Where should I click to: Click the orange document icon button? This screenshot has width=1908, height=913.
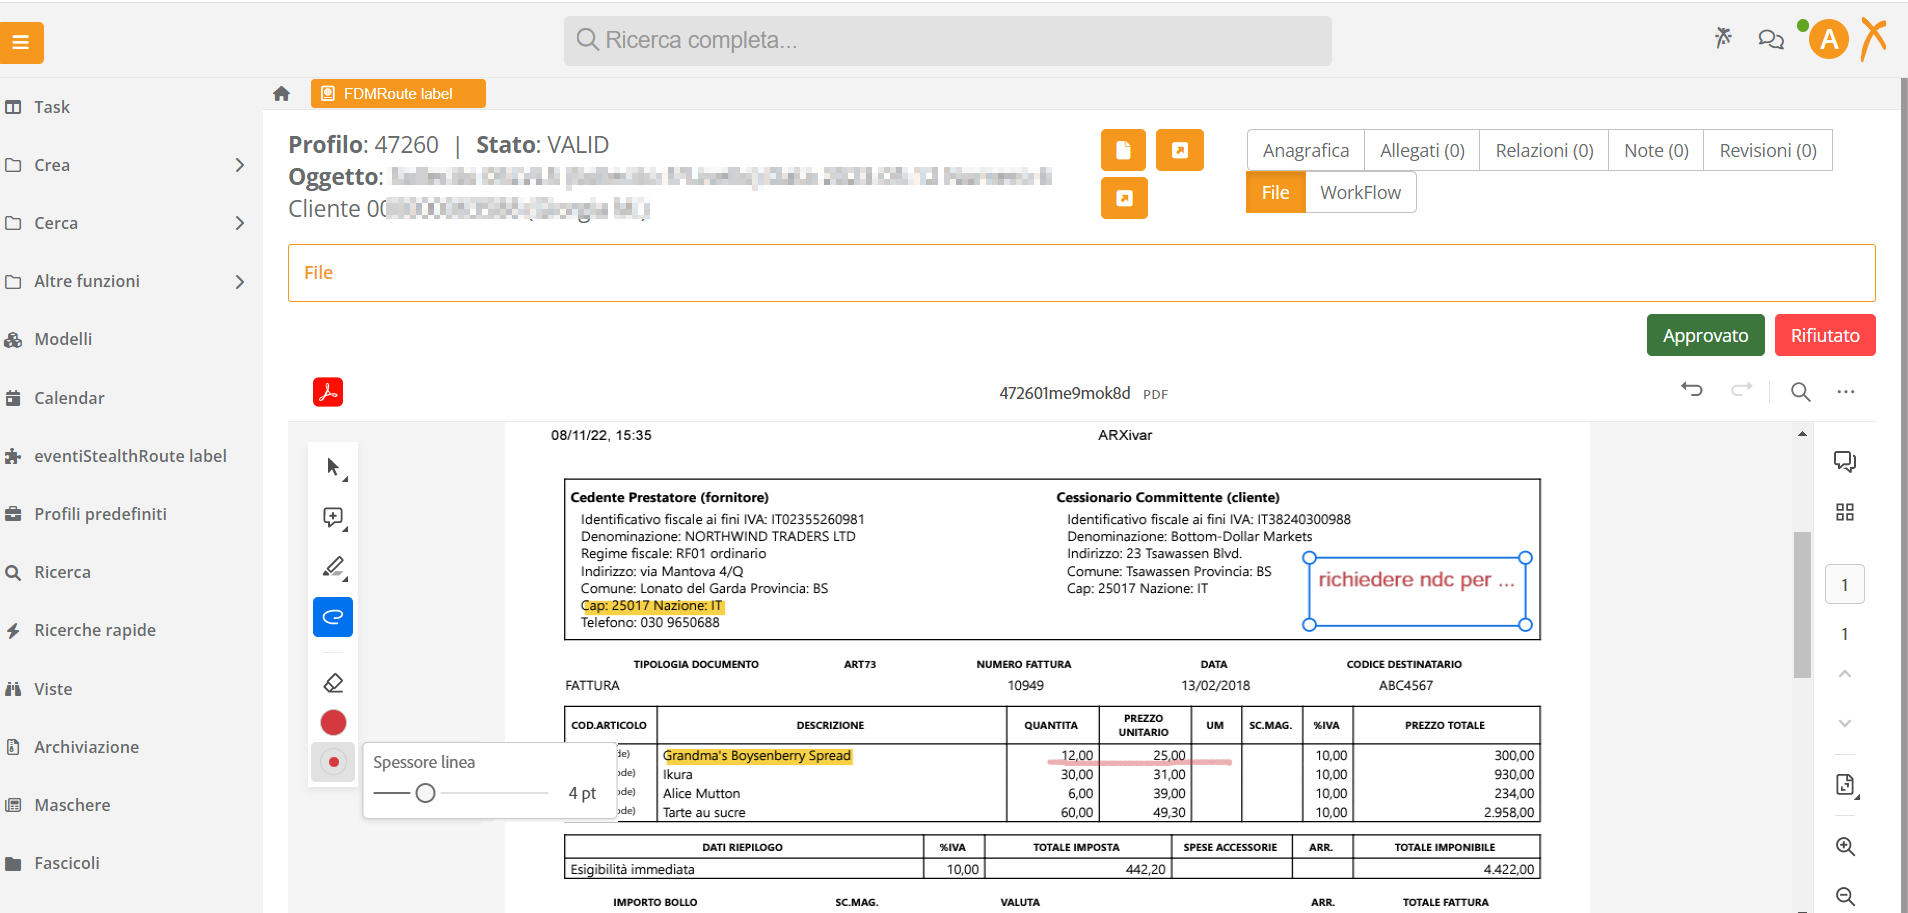pyautogui.click(x=1123, y=150)
